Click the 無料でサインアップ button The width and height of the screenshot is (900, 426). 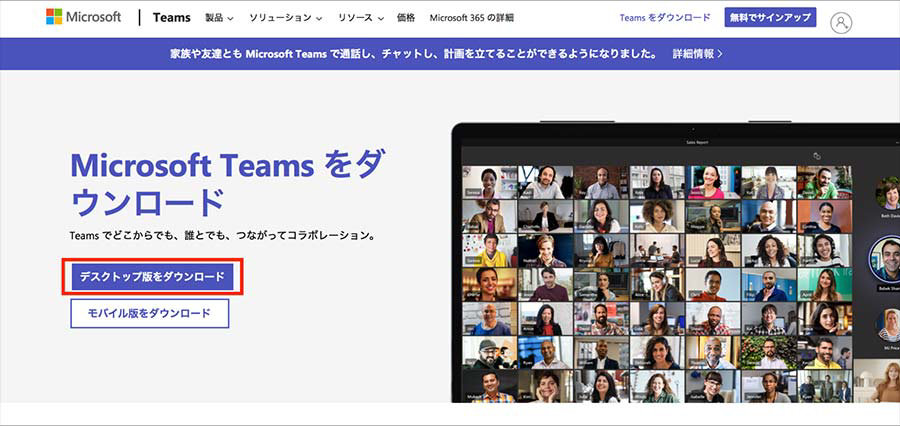pos(770,18)
